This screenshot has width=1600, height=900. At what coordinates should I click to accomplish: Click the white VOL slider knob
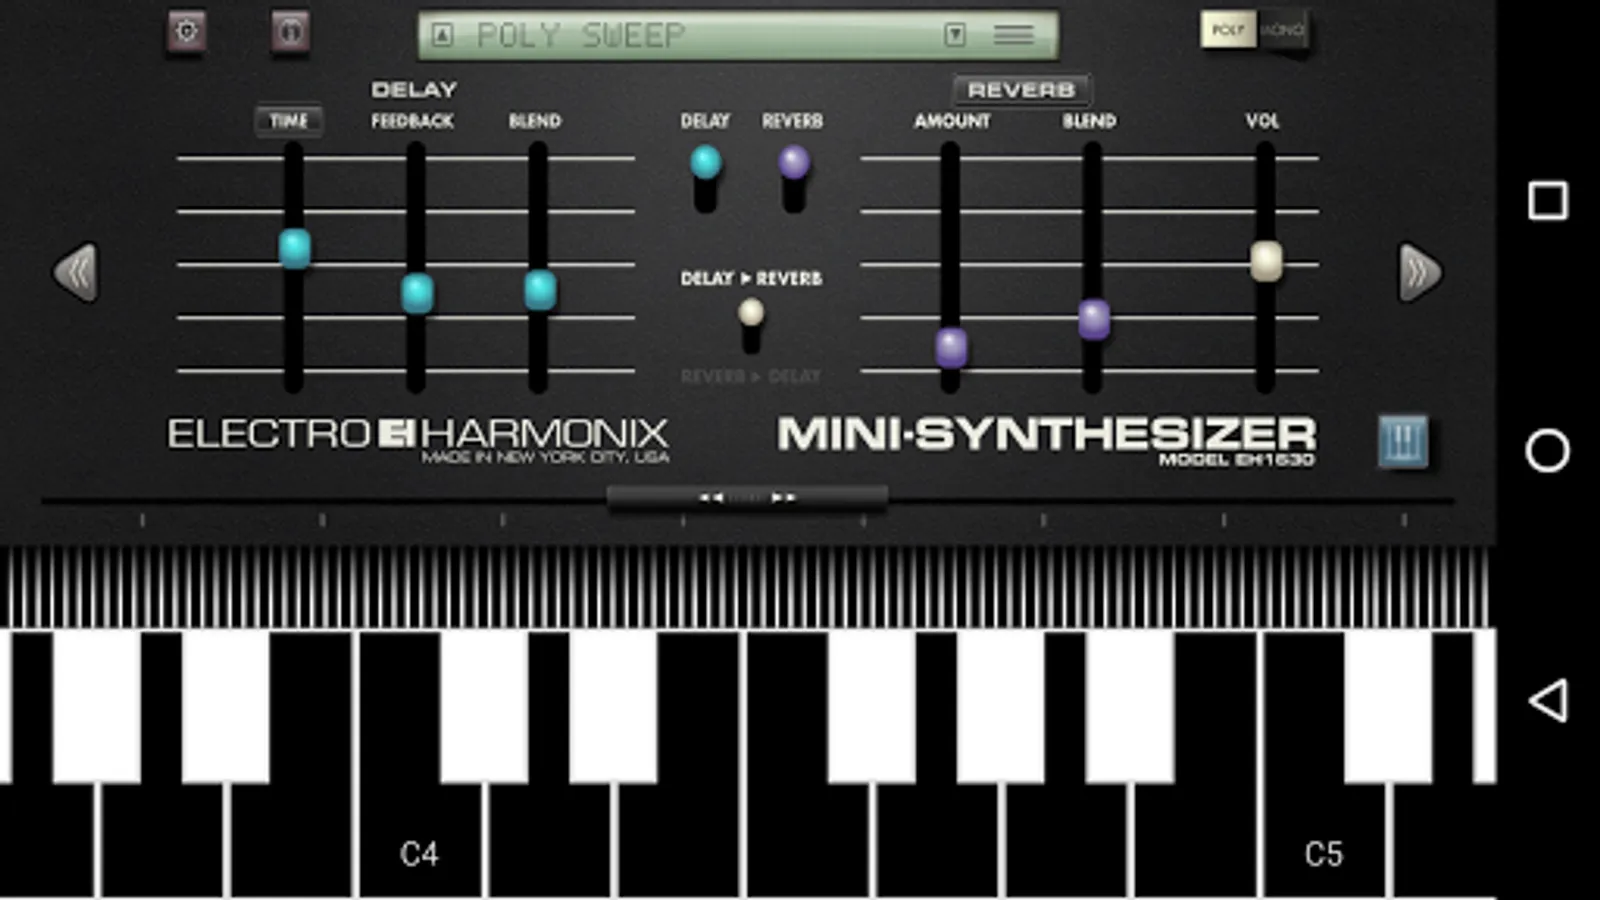(1266, 261)
